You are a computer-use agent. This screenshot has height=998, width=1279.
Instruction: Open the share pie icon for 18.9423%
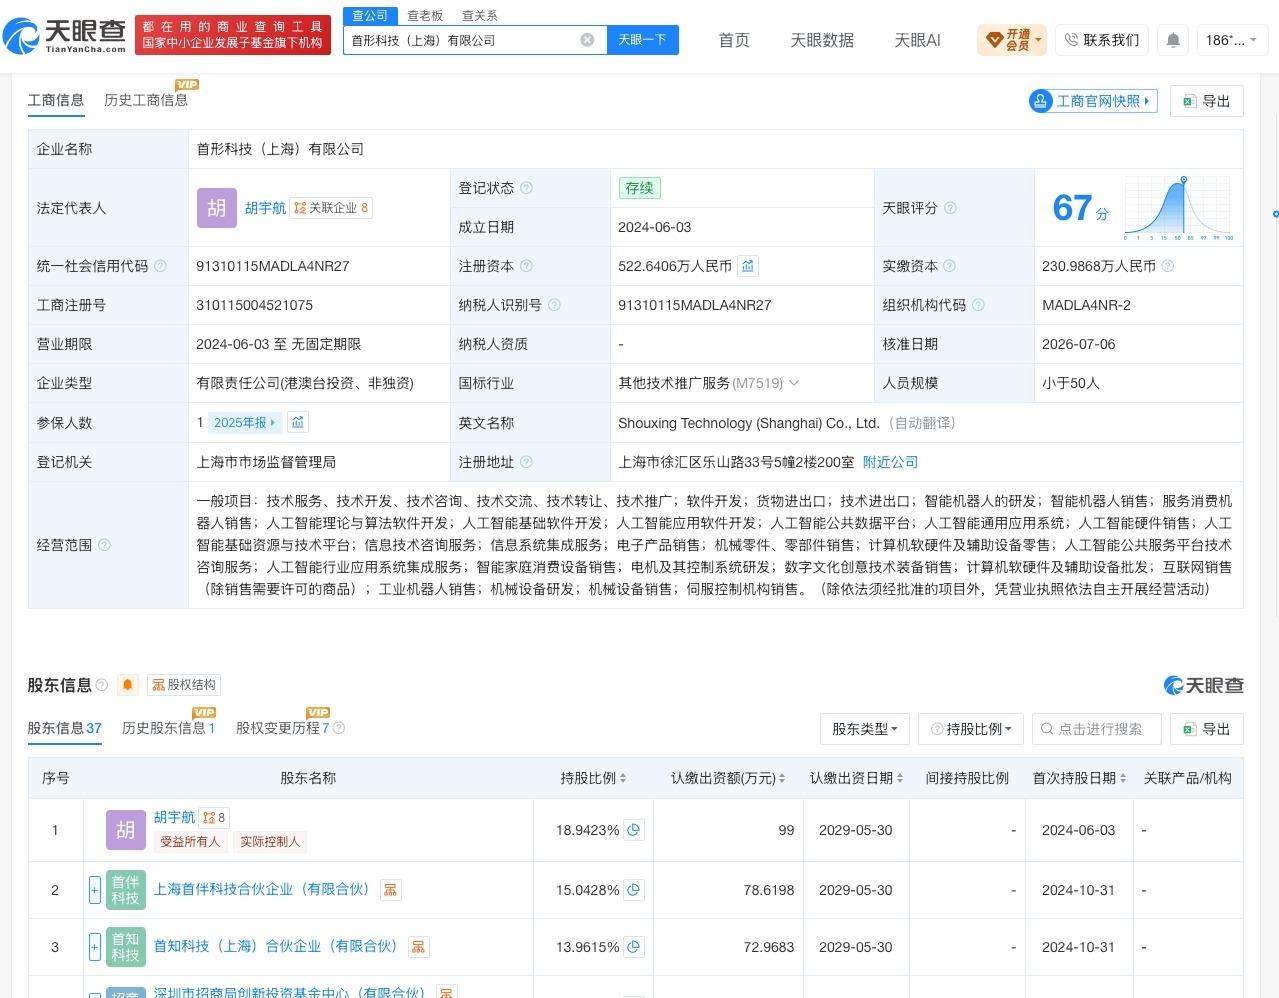pyautogui.click(x=633, y=830)
